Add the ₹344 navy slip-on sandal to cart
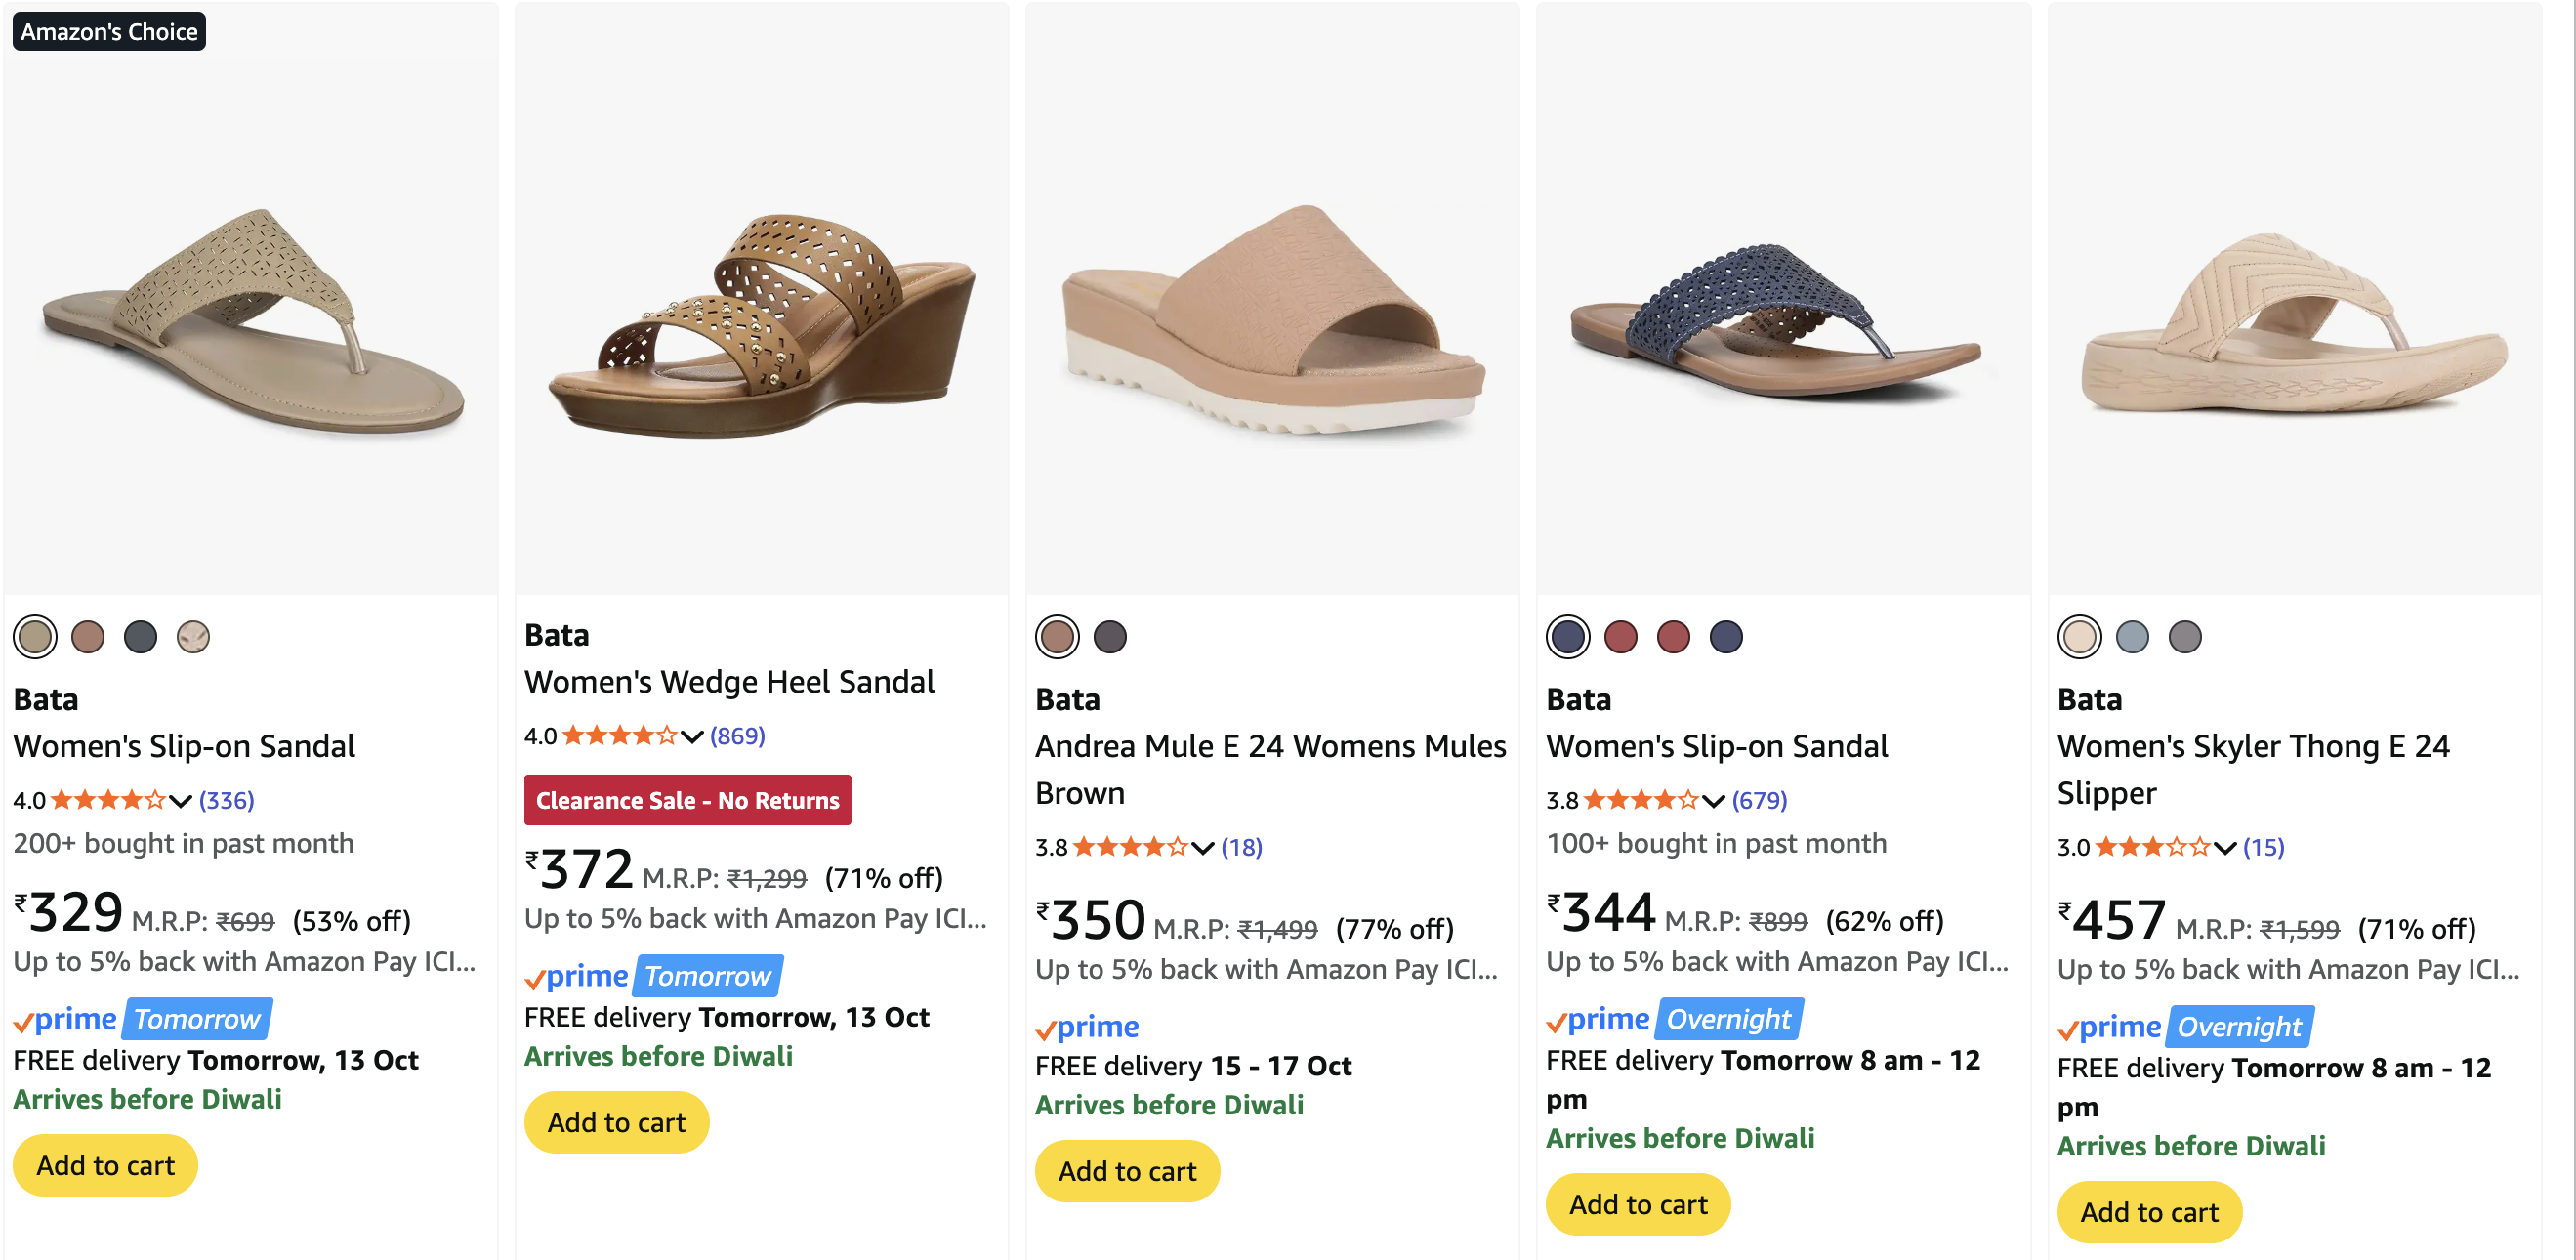This screenshot has height=1260, width=2576. pyautogui.click(x=1638, y=1204)
